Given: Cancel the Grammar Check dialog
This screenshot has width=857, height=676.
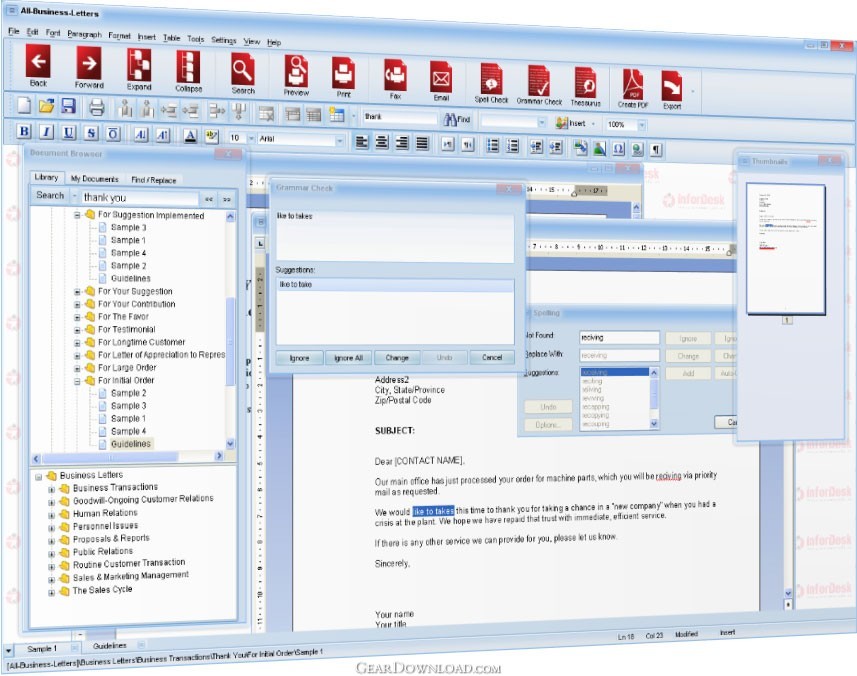Looking at the screenshot, I should pyautogui.click(x=492, y=357).
